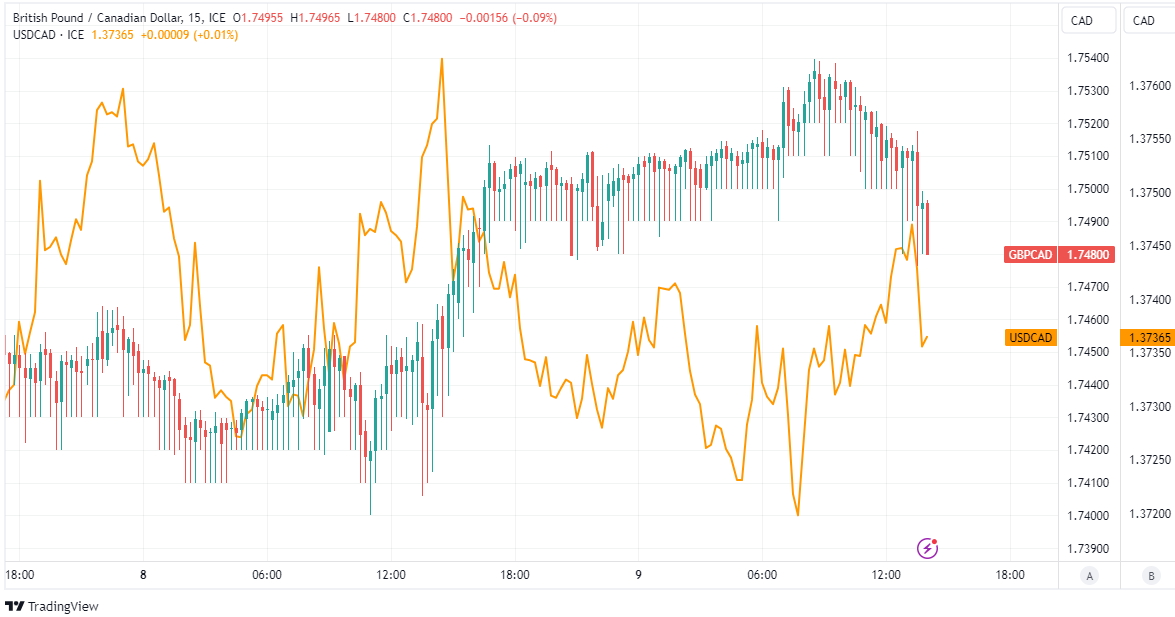This screenshot has height=617, width=1175.
Task: Click the legend close value C1.74800
Action: tap(429, 18)
